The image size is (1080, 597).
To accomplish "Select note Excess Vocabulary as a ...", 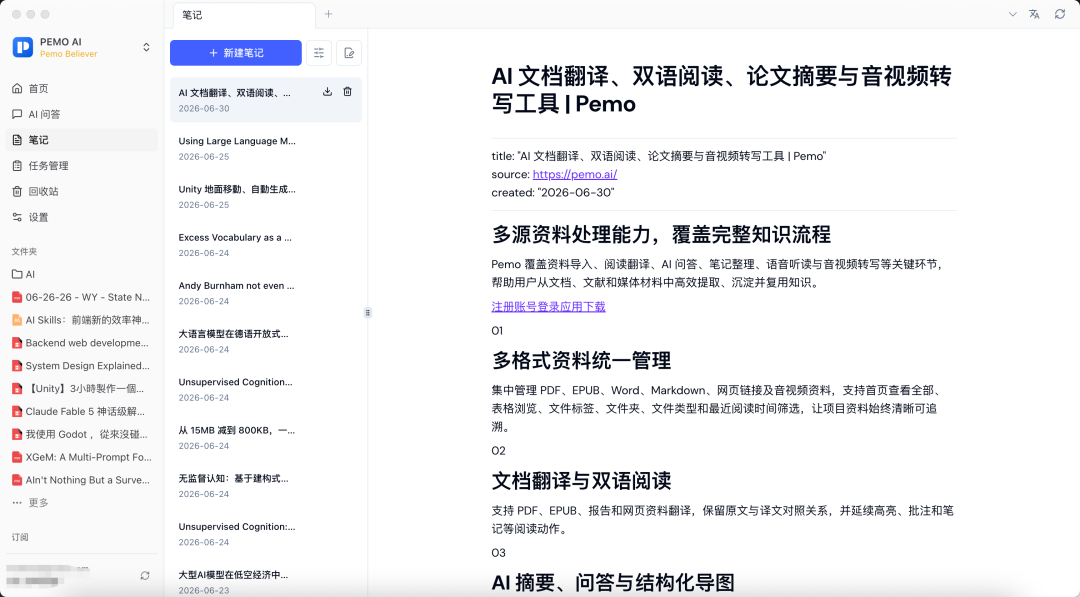I will 266,244.
